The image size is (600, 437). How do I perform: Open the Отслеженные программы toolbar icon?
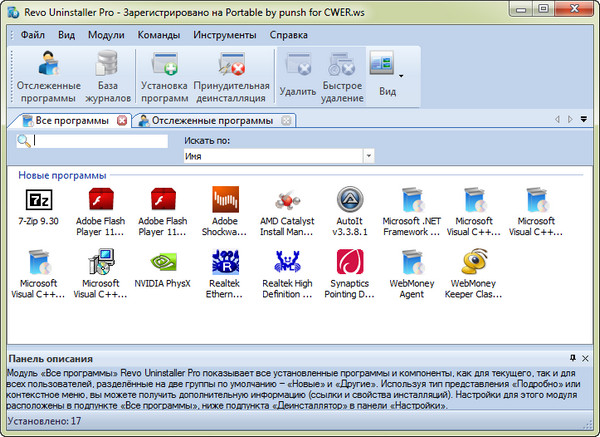click(x=46, y=76)
